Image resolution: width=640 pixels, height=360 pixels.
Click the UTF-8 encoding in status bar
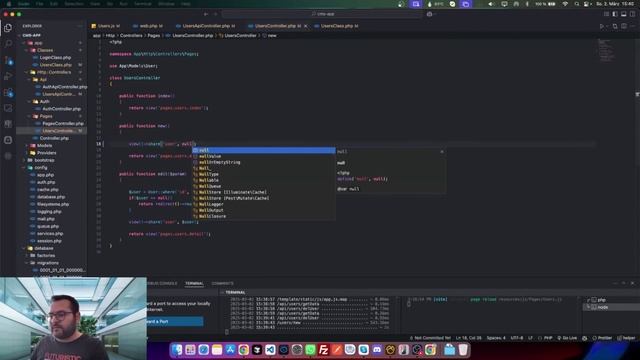click(x=517, y=338)
